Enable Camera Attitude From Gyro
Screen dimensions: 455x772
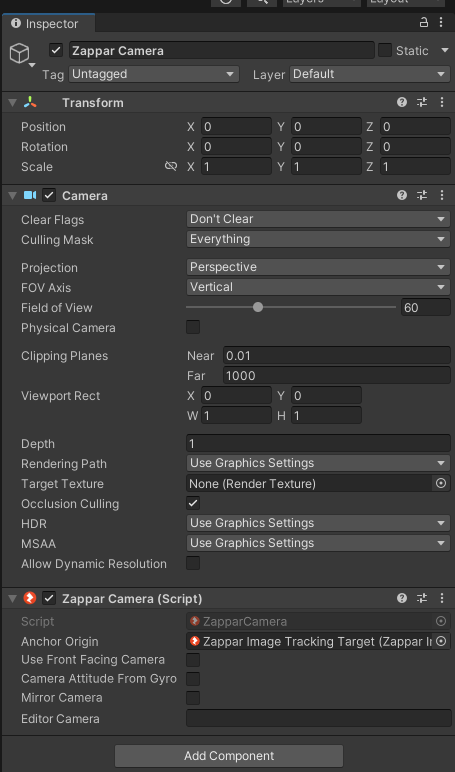193,679
